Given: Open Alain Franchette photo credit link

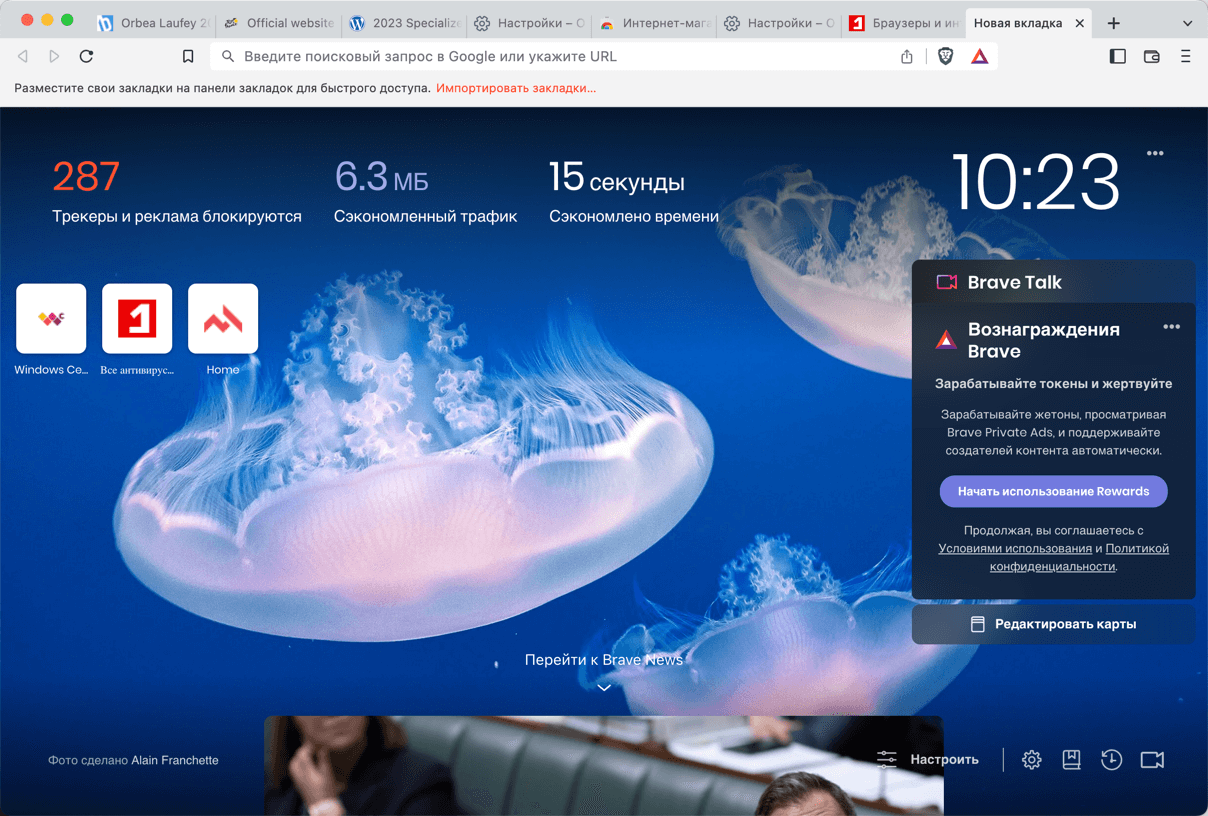Looking at the screenshot, I should pyautogui.click(x=175, y=760).
